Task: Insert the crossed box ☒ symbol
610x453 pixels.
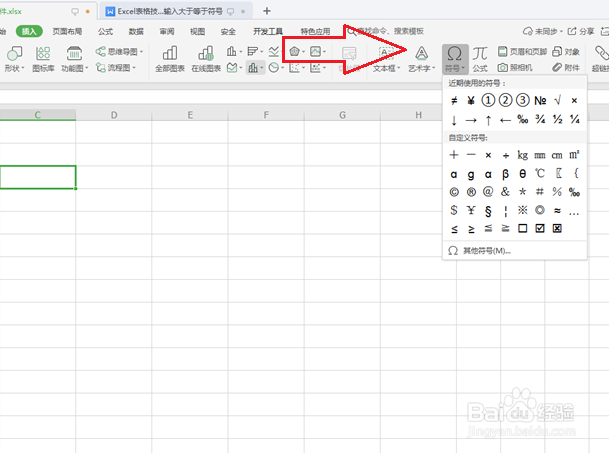Action: pyautogui.click(x=557, y=228)
